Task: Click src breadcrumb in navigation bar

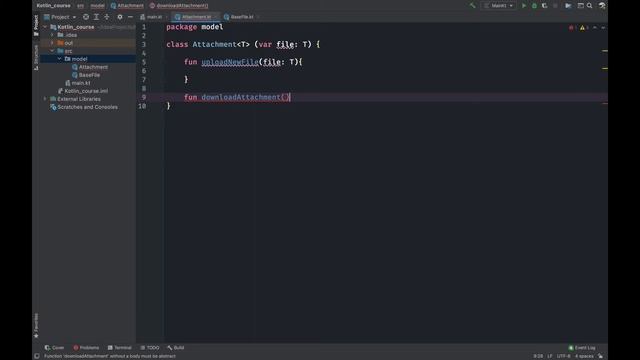Action: point(80,6)
